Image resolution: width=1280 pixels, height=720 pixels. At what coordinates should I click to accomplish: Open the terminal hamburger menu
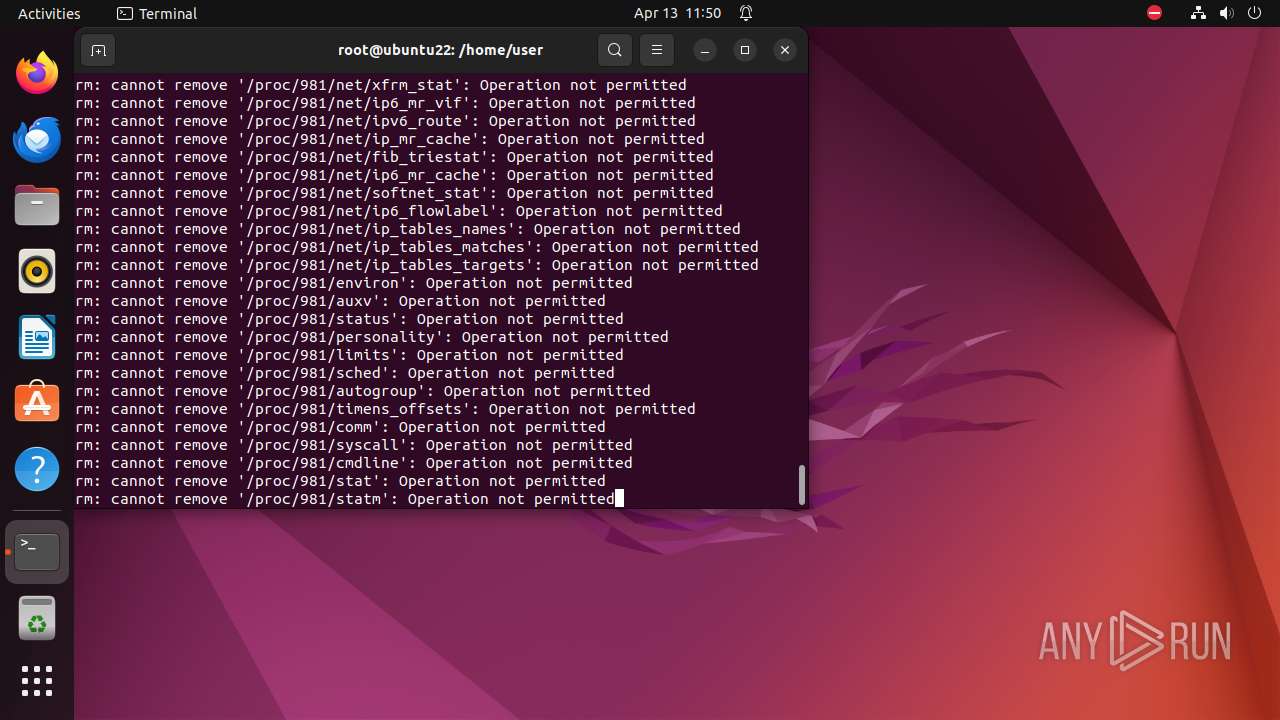point(657,50)
